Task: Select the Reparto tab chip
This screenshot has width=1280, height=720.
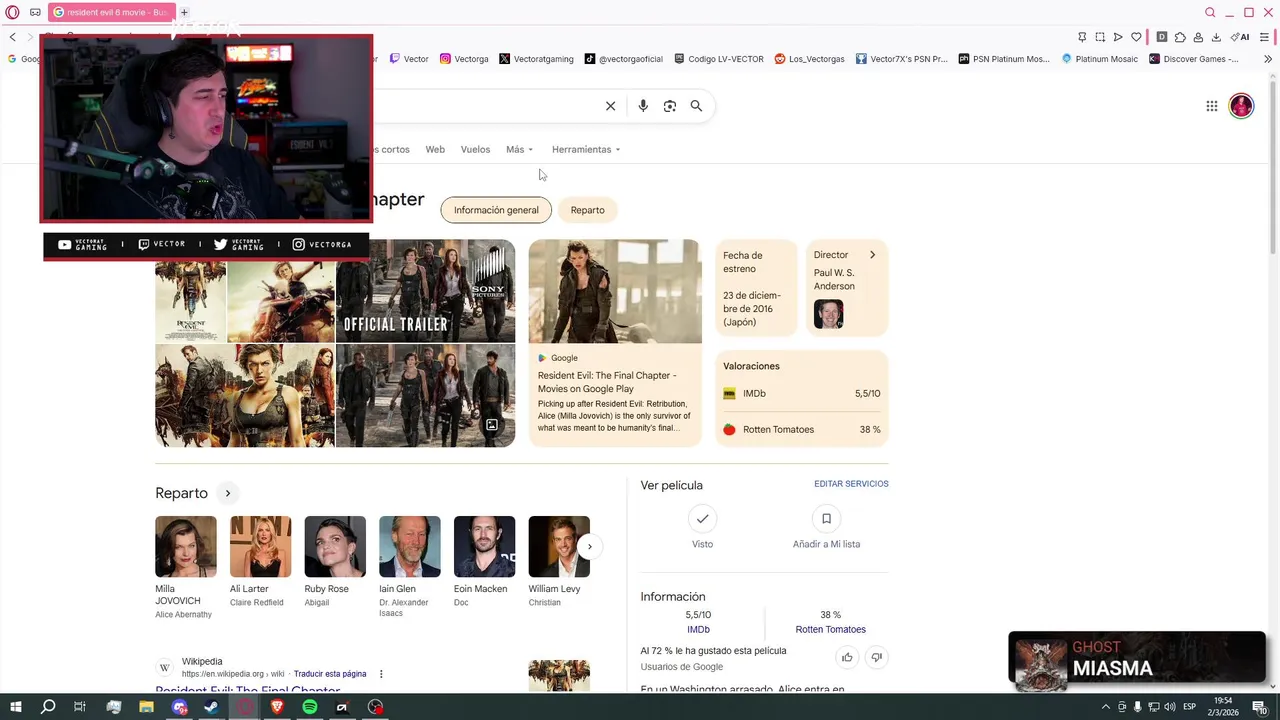Action: pyautogui.click(x=587, y=210)
